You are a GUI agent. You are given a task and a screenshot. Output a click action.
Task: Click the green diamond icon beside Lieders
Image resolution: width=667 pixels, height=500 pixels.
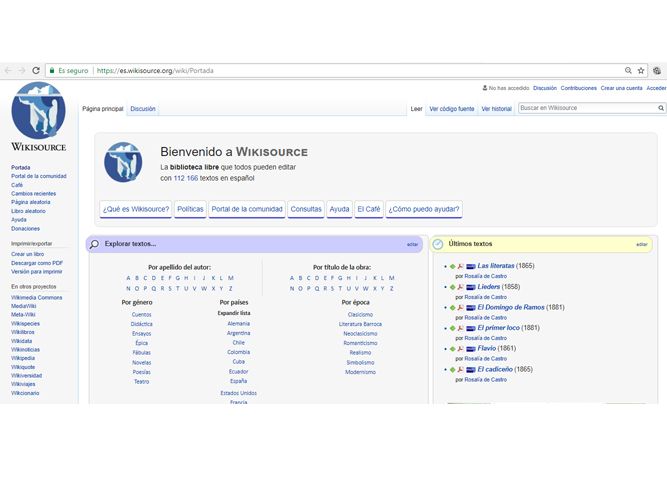[452, 287]
